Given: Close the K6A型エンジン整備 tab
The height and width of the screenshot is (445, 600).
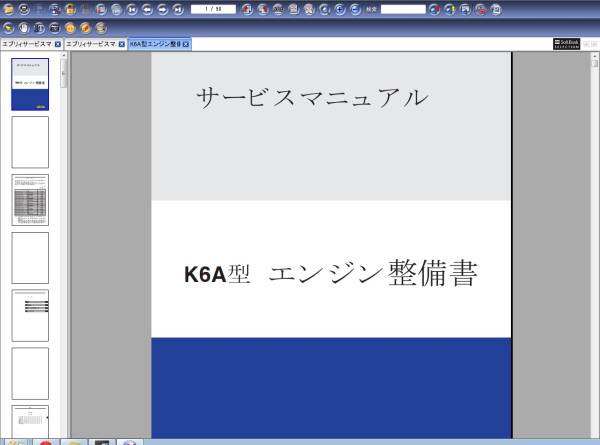Looking at the screenshot, I should pyautogui.click(x=186, y=44).
